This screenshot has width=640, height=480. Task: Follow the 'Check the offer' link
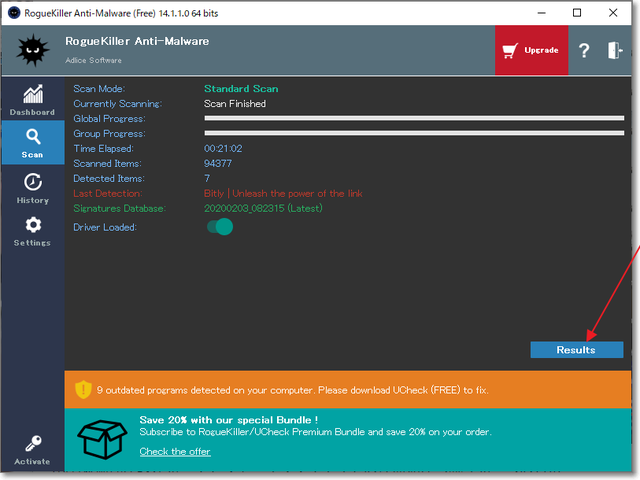pyautogui.click(x=175, y=452)
